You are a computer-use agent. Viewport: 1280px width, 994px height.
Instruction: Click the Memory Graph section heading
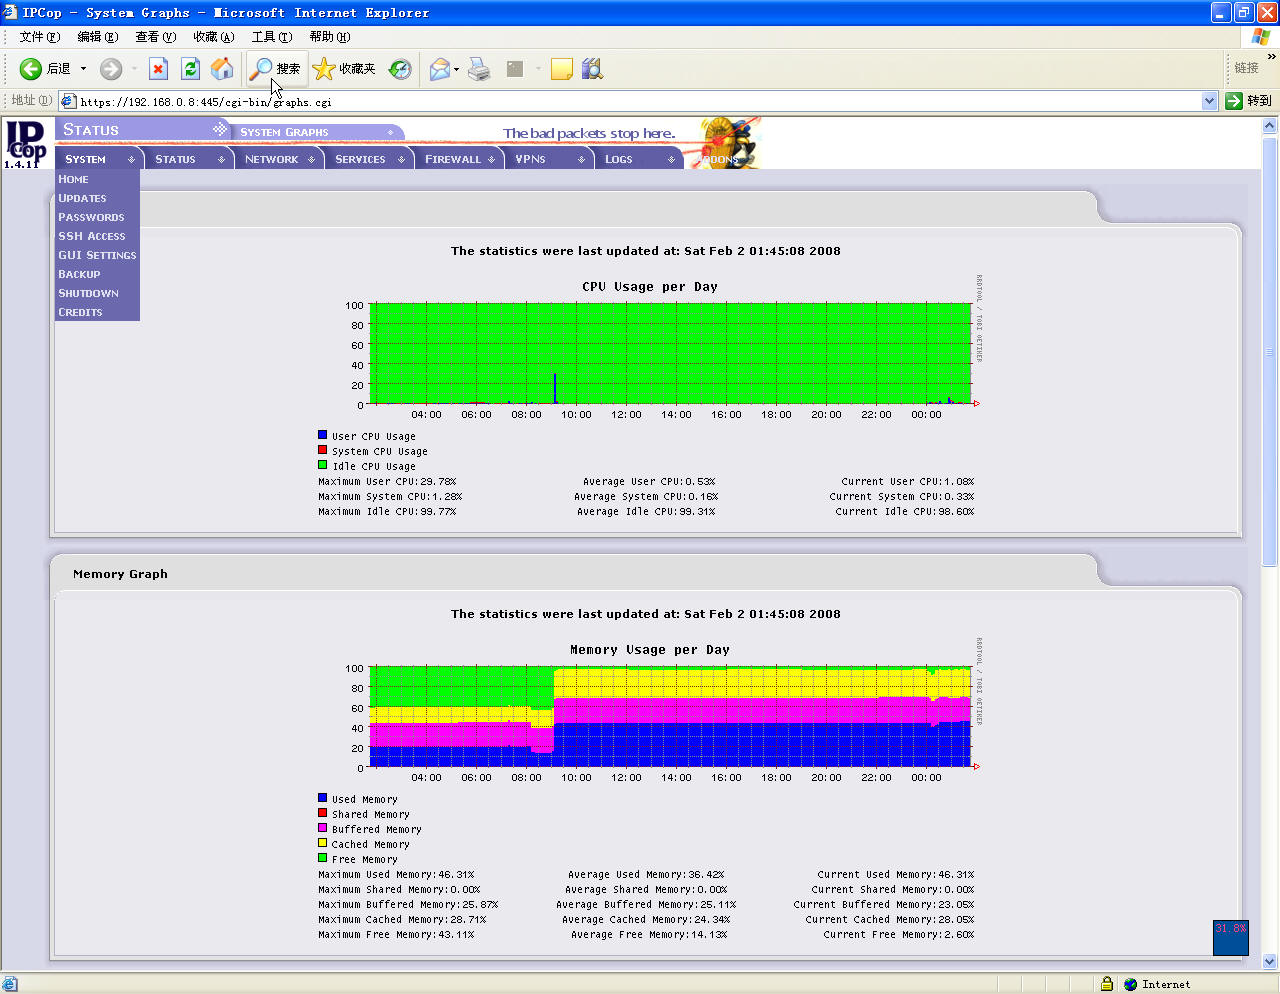[120, 574]
